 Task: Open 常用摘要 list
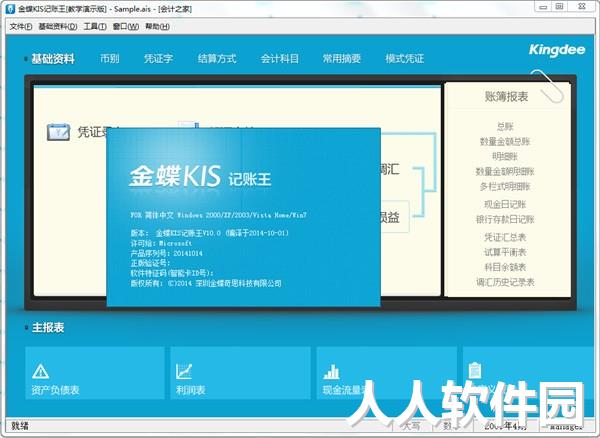pyautogui.click(x=342, y=59)
